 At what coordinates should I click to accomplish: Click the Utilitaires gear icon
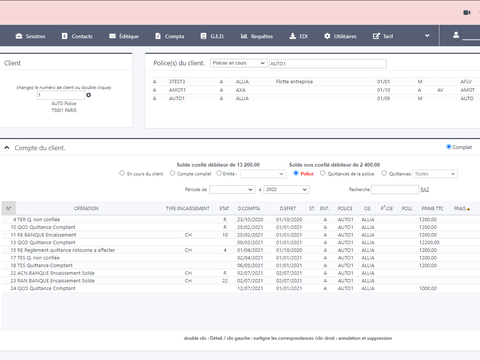coord(327,36)
